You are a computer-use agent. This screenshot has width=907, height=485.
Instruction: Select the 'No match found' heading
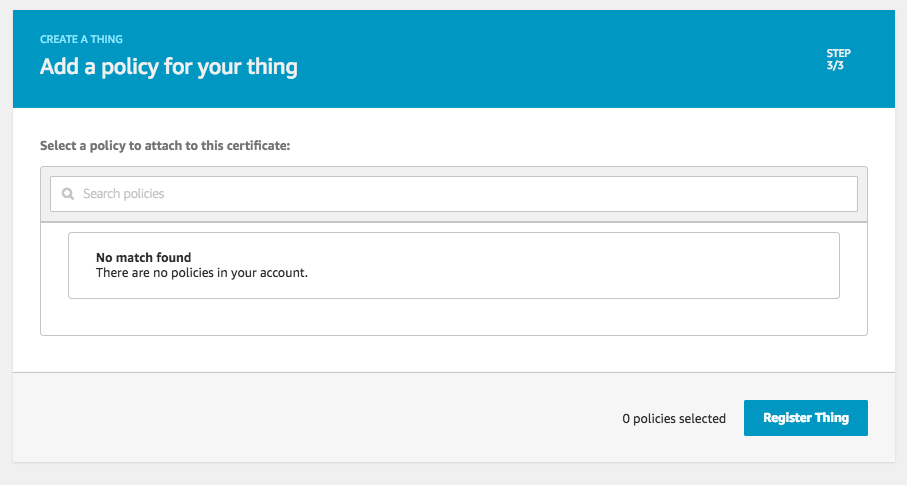143,258
